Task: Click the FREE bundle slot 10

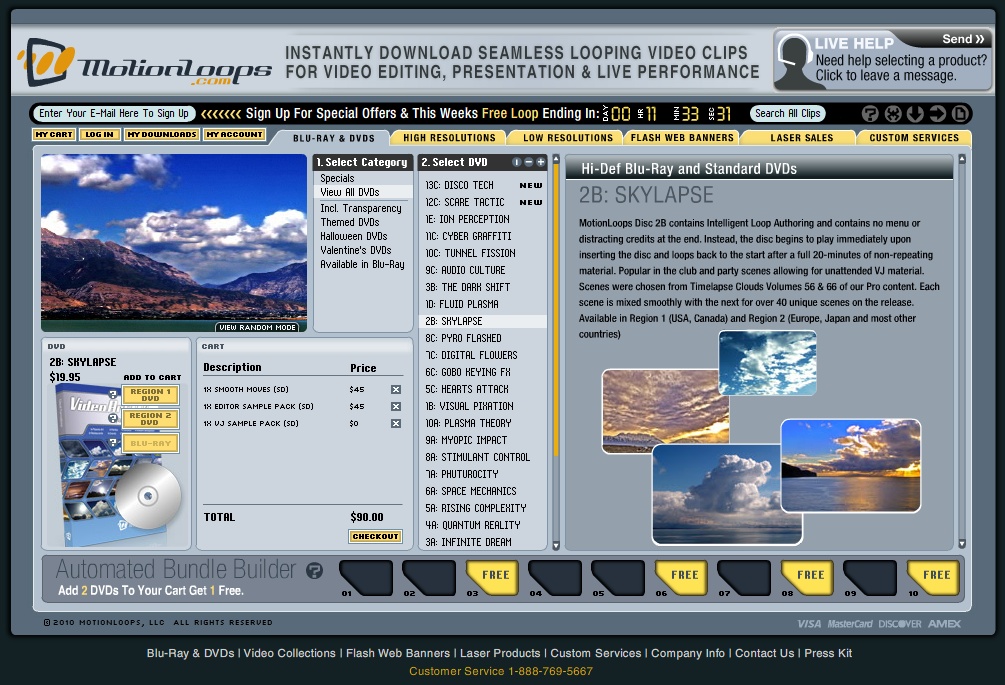Action: [933, 577]
